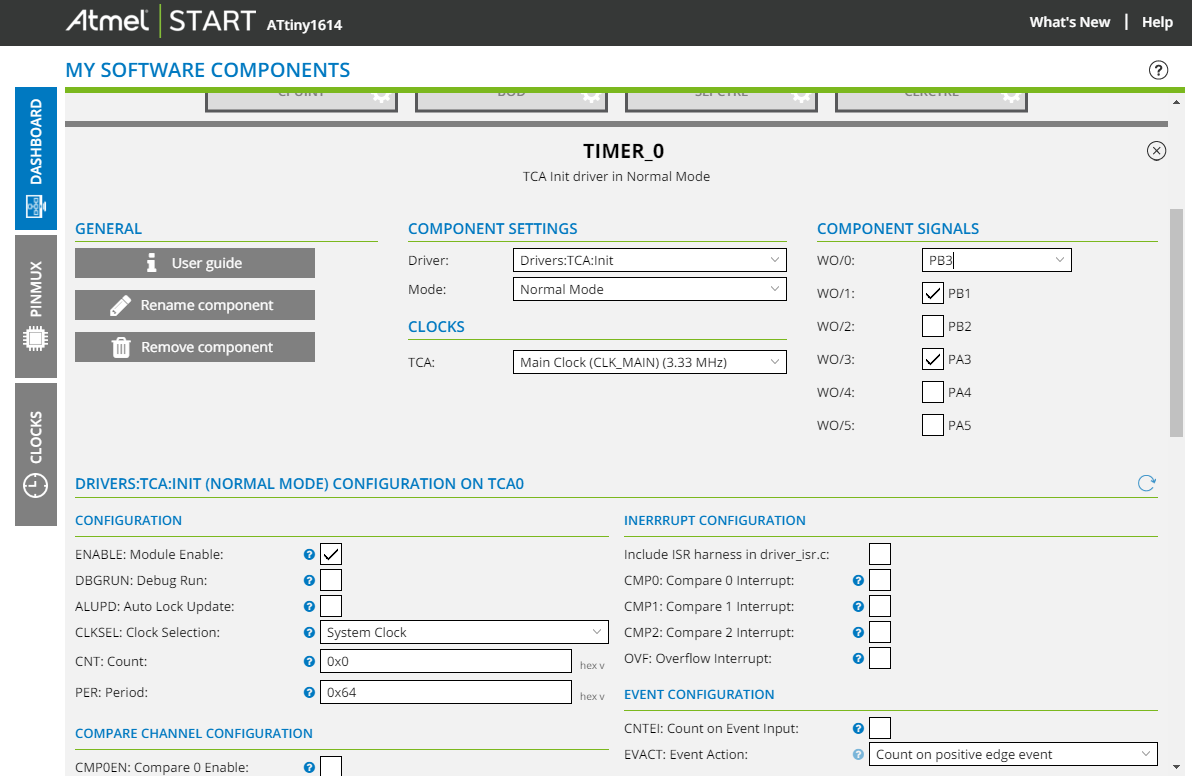
Task: Close the TIMER_0 configuration panel
Action: click(x=1156, y=151)
